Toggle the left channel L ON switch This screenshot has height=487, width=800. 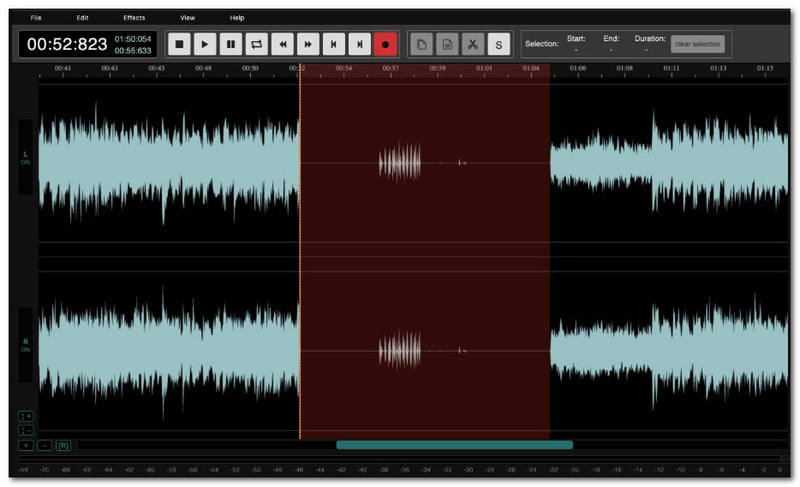(26, 158)
